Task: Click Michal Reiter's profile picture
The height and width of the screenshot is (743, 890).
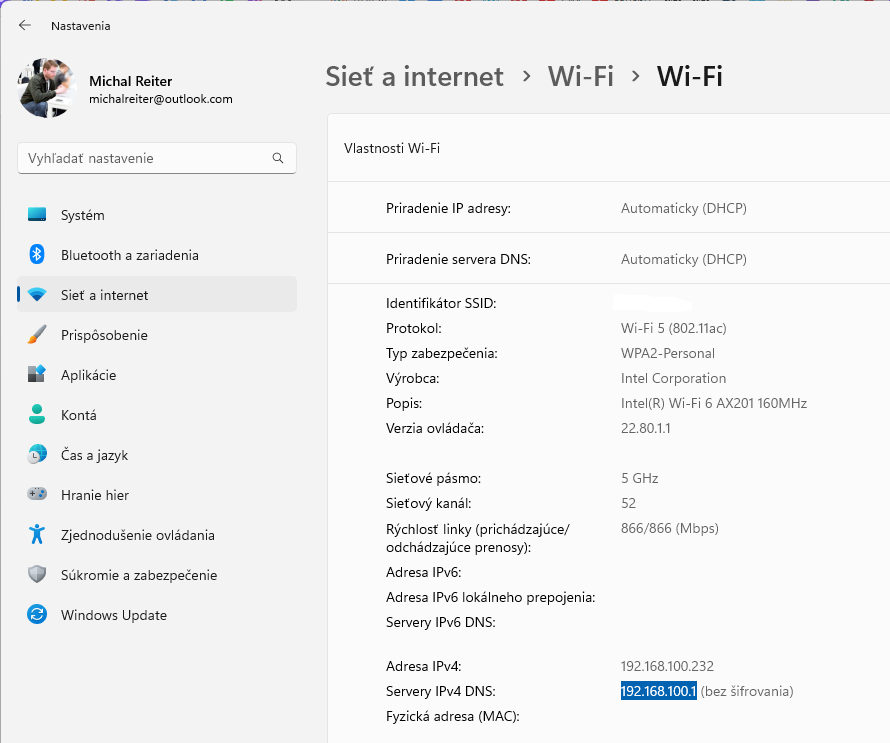Action: click(x=47, y=88)
